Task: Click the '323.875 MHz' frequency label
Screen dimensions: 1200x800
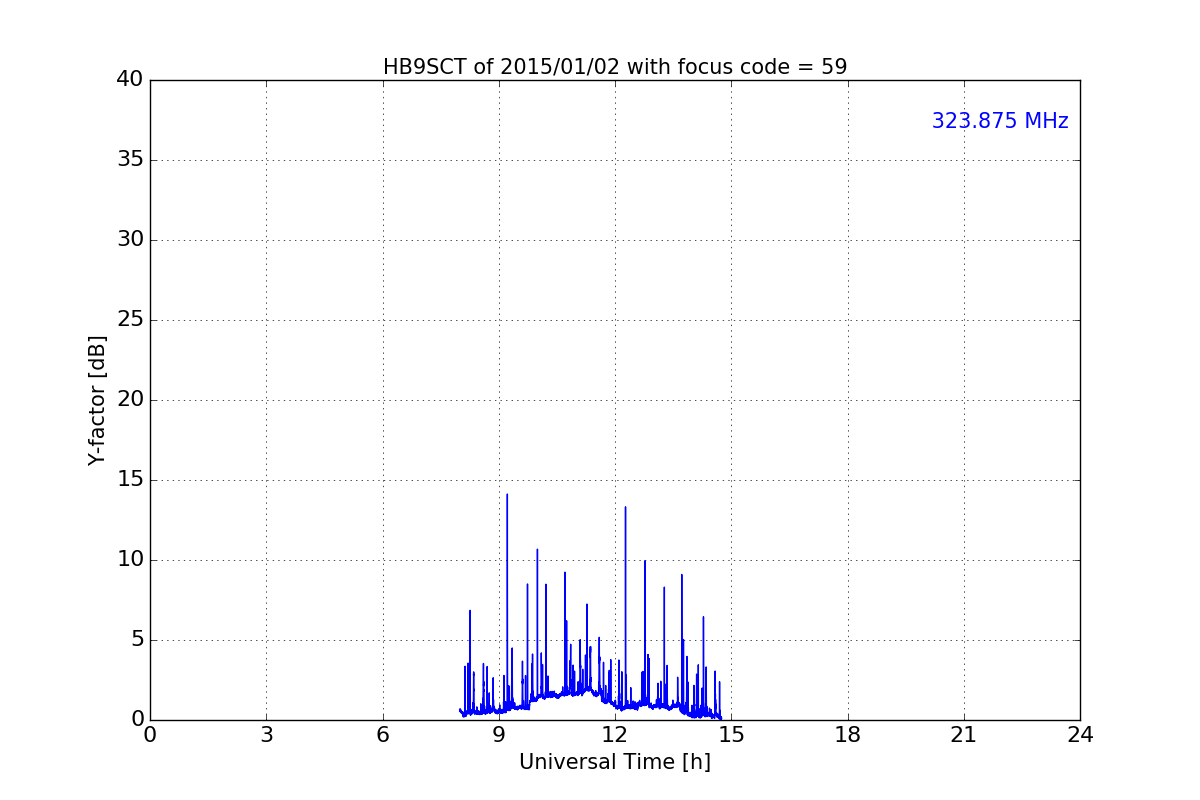Action: [x=1000, y=121]
